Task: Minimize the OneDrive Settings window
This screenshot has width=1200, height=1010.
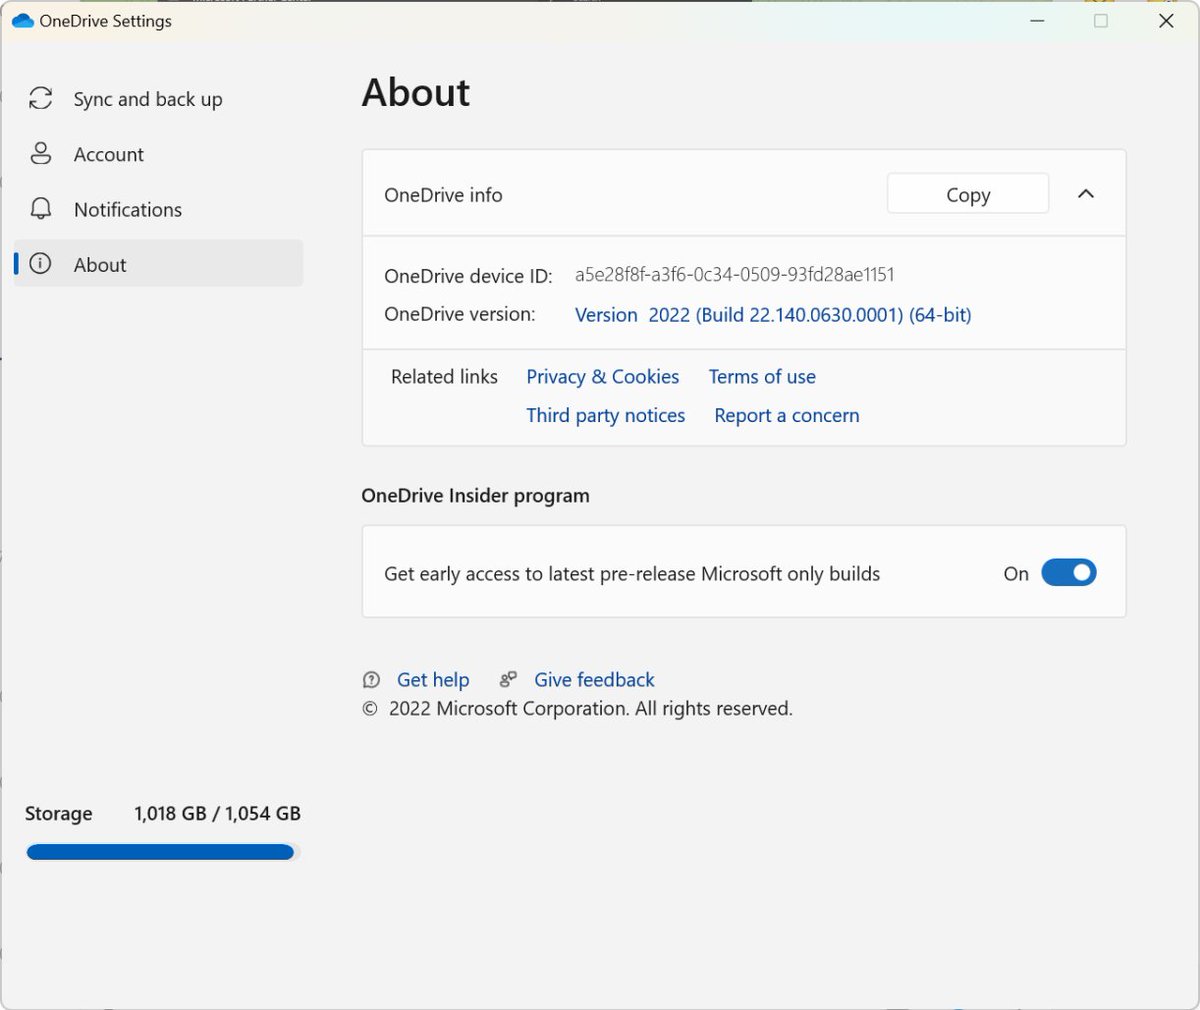Action: point(1037,20)
